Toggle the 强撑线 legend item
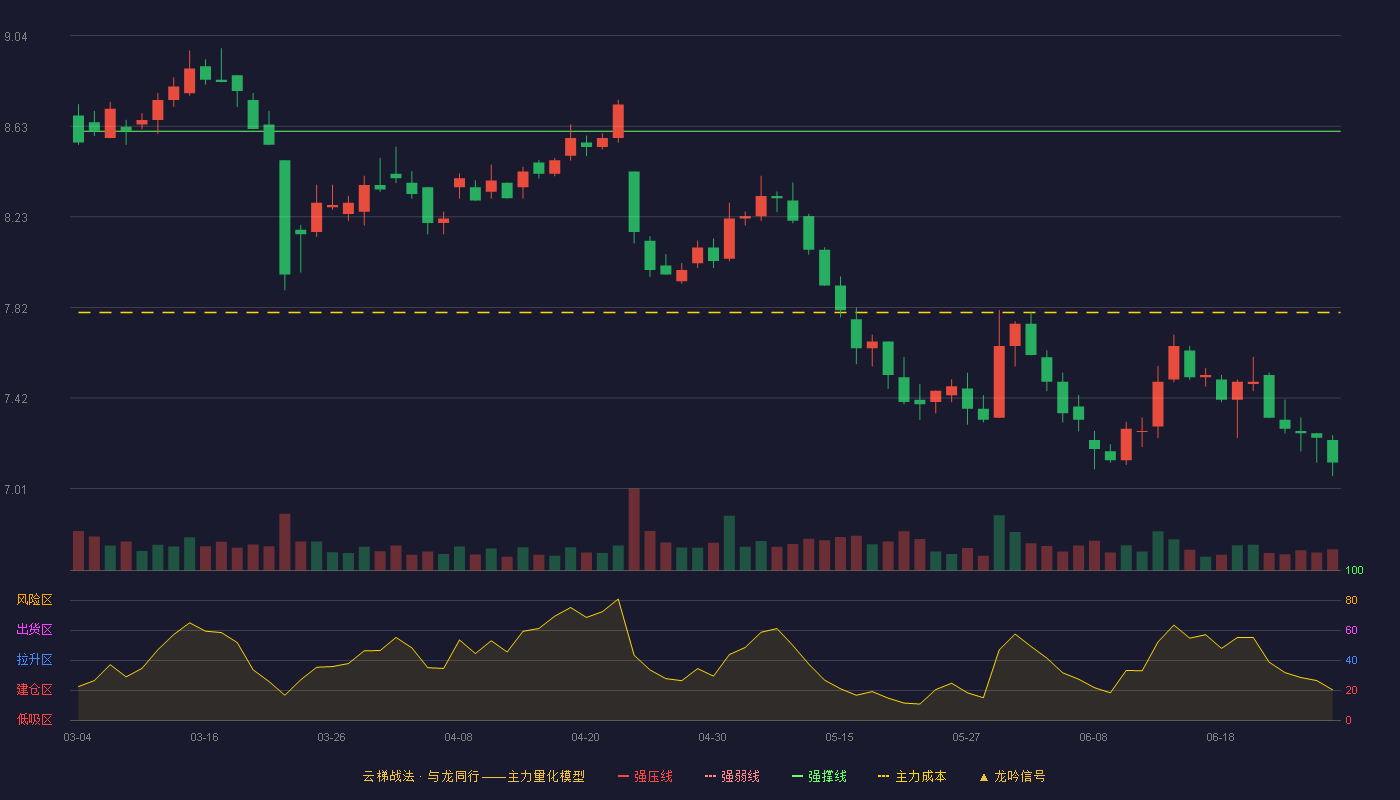1400x800 pixels. [819, 776]
